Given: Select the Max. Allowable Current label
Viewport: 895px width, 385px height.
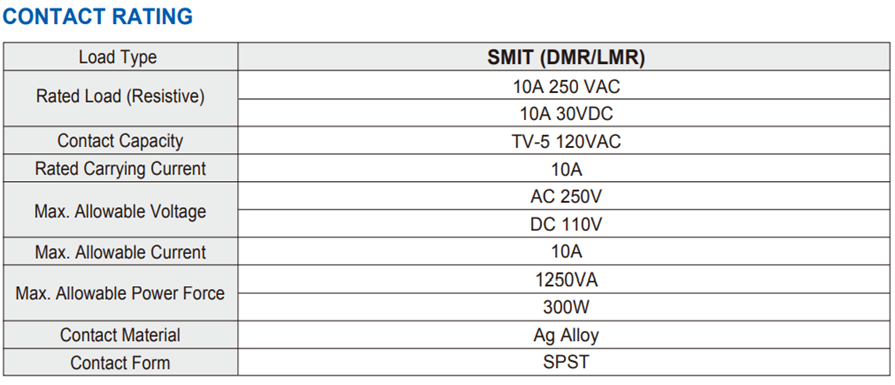Looking at the screenshot, I should click(x=120, y=252).
